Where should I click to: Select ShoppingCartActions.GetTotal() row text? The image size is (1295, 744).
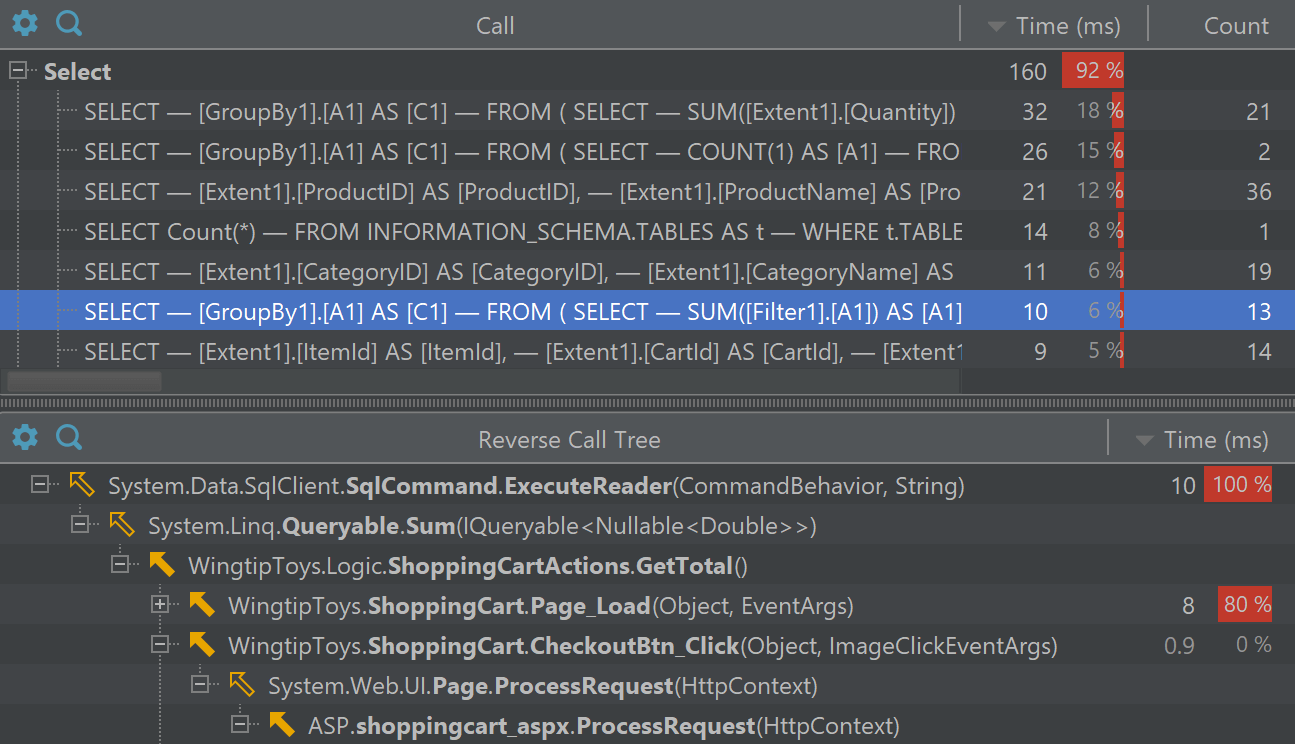(468, 566)
